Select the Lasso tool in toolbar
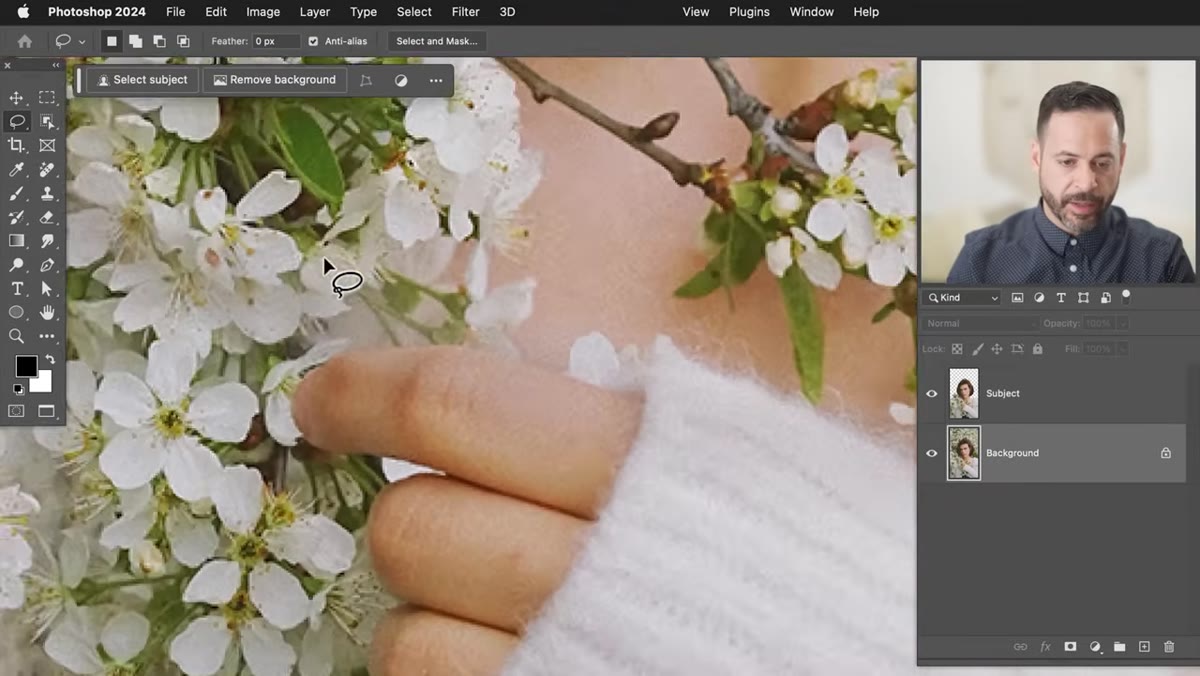The image size is (1200, 676). 17,121
